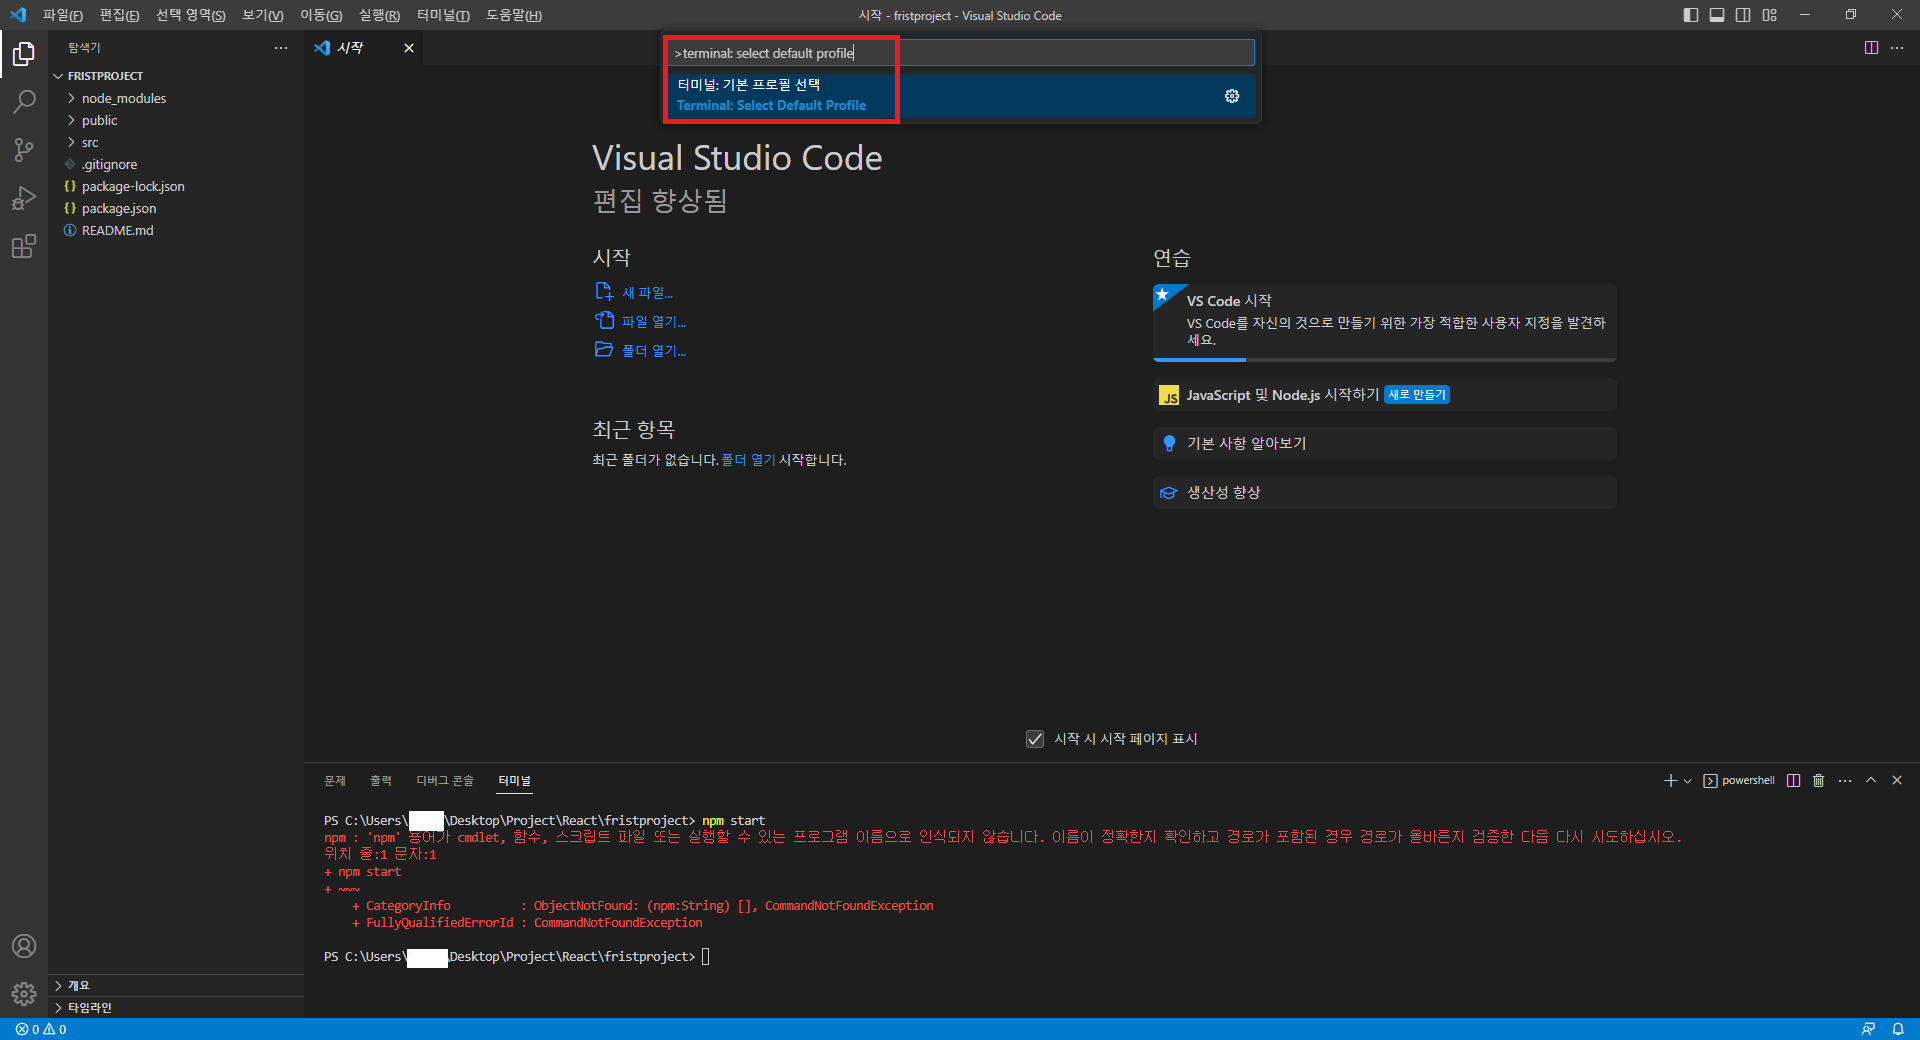Viewport: 1920px width, 1040px height.
Task: Open status bar errors and warnings indicator
Action: click(x=41, y=1029)
